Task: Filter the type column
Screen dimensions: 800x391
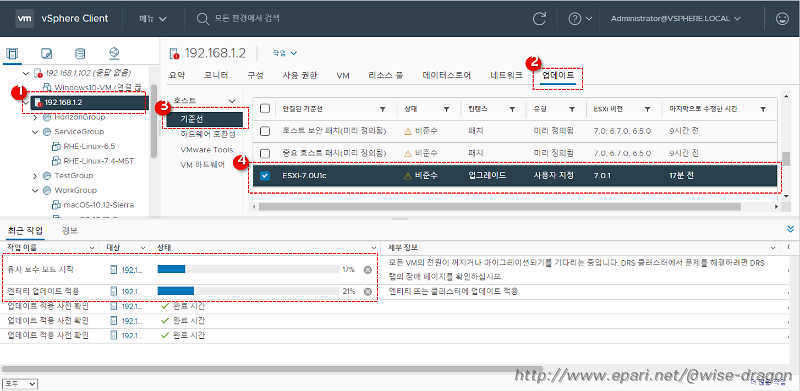Action: 572,109
